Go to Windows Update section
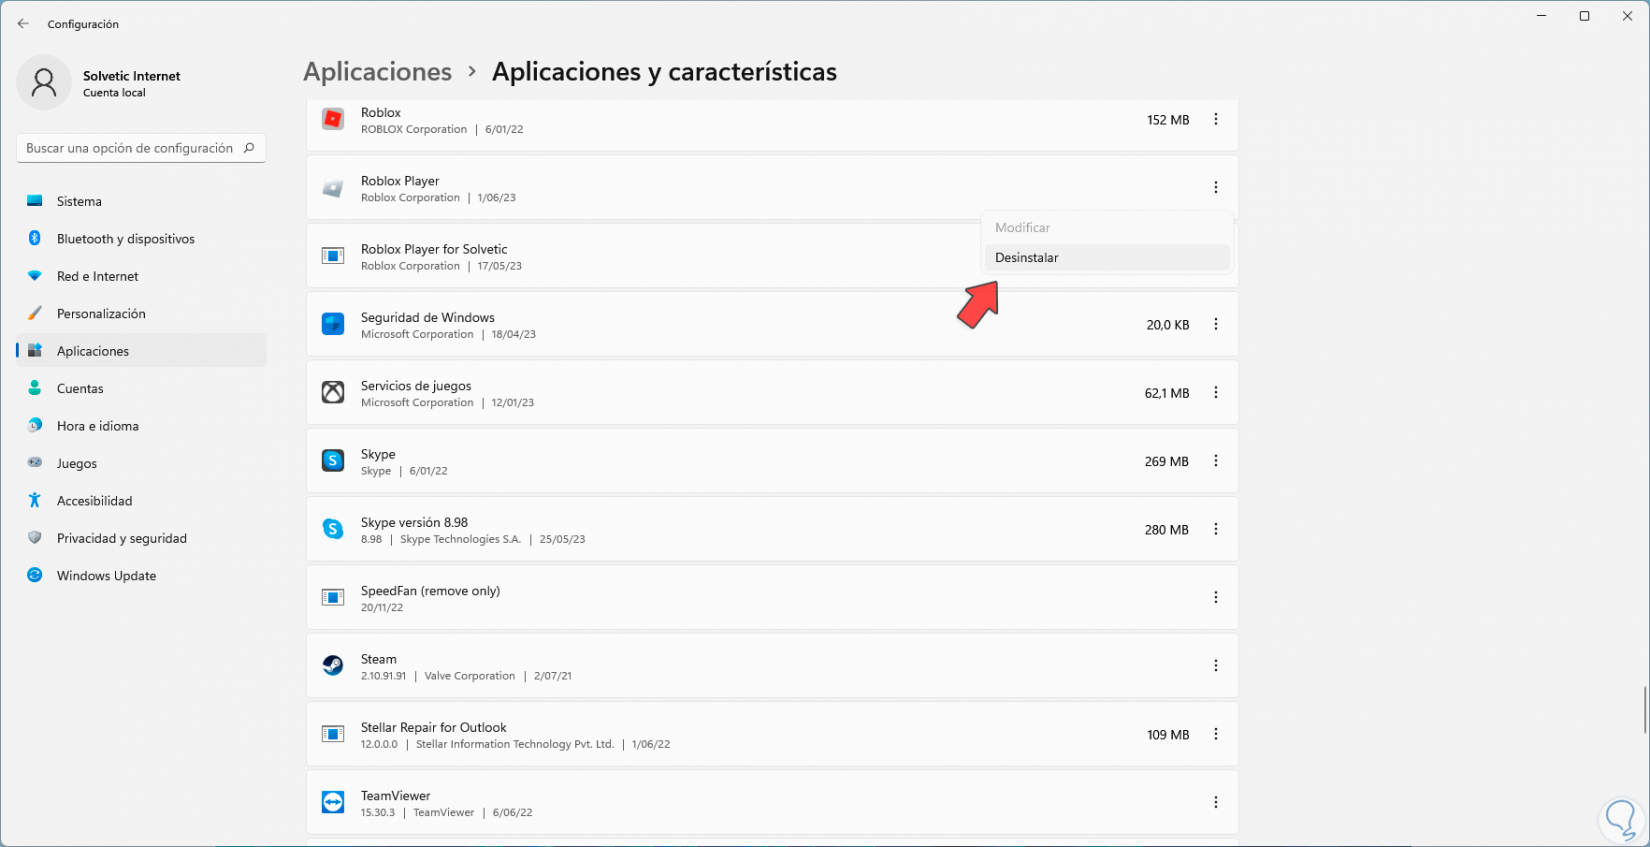This screenshot has width=1650, height=847. 106,576
